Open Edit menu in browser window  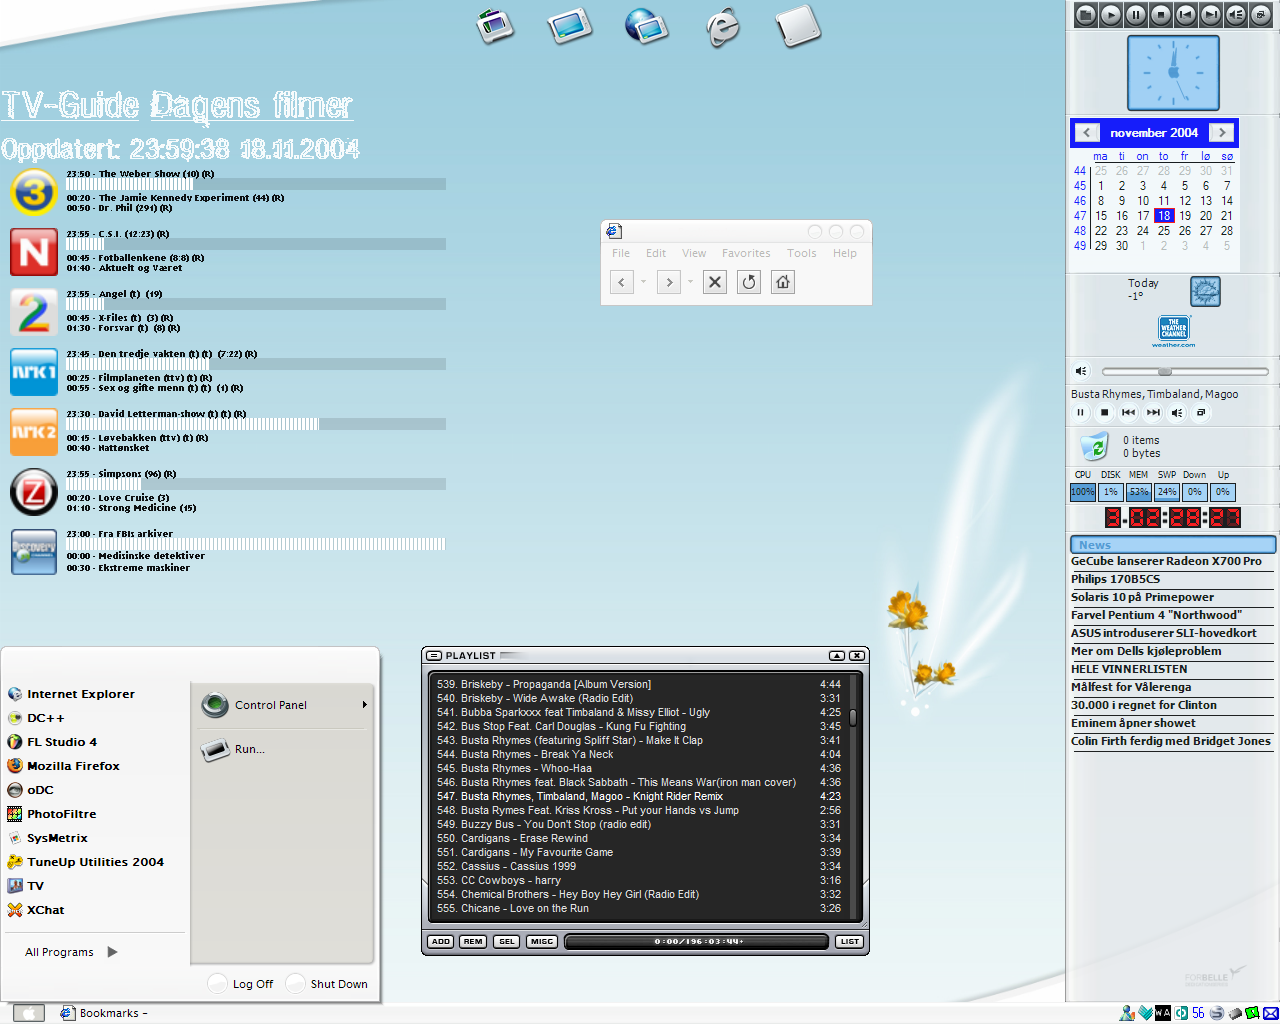point(656,253)
